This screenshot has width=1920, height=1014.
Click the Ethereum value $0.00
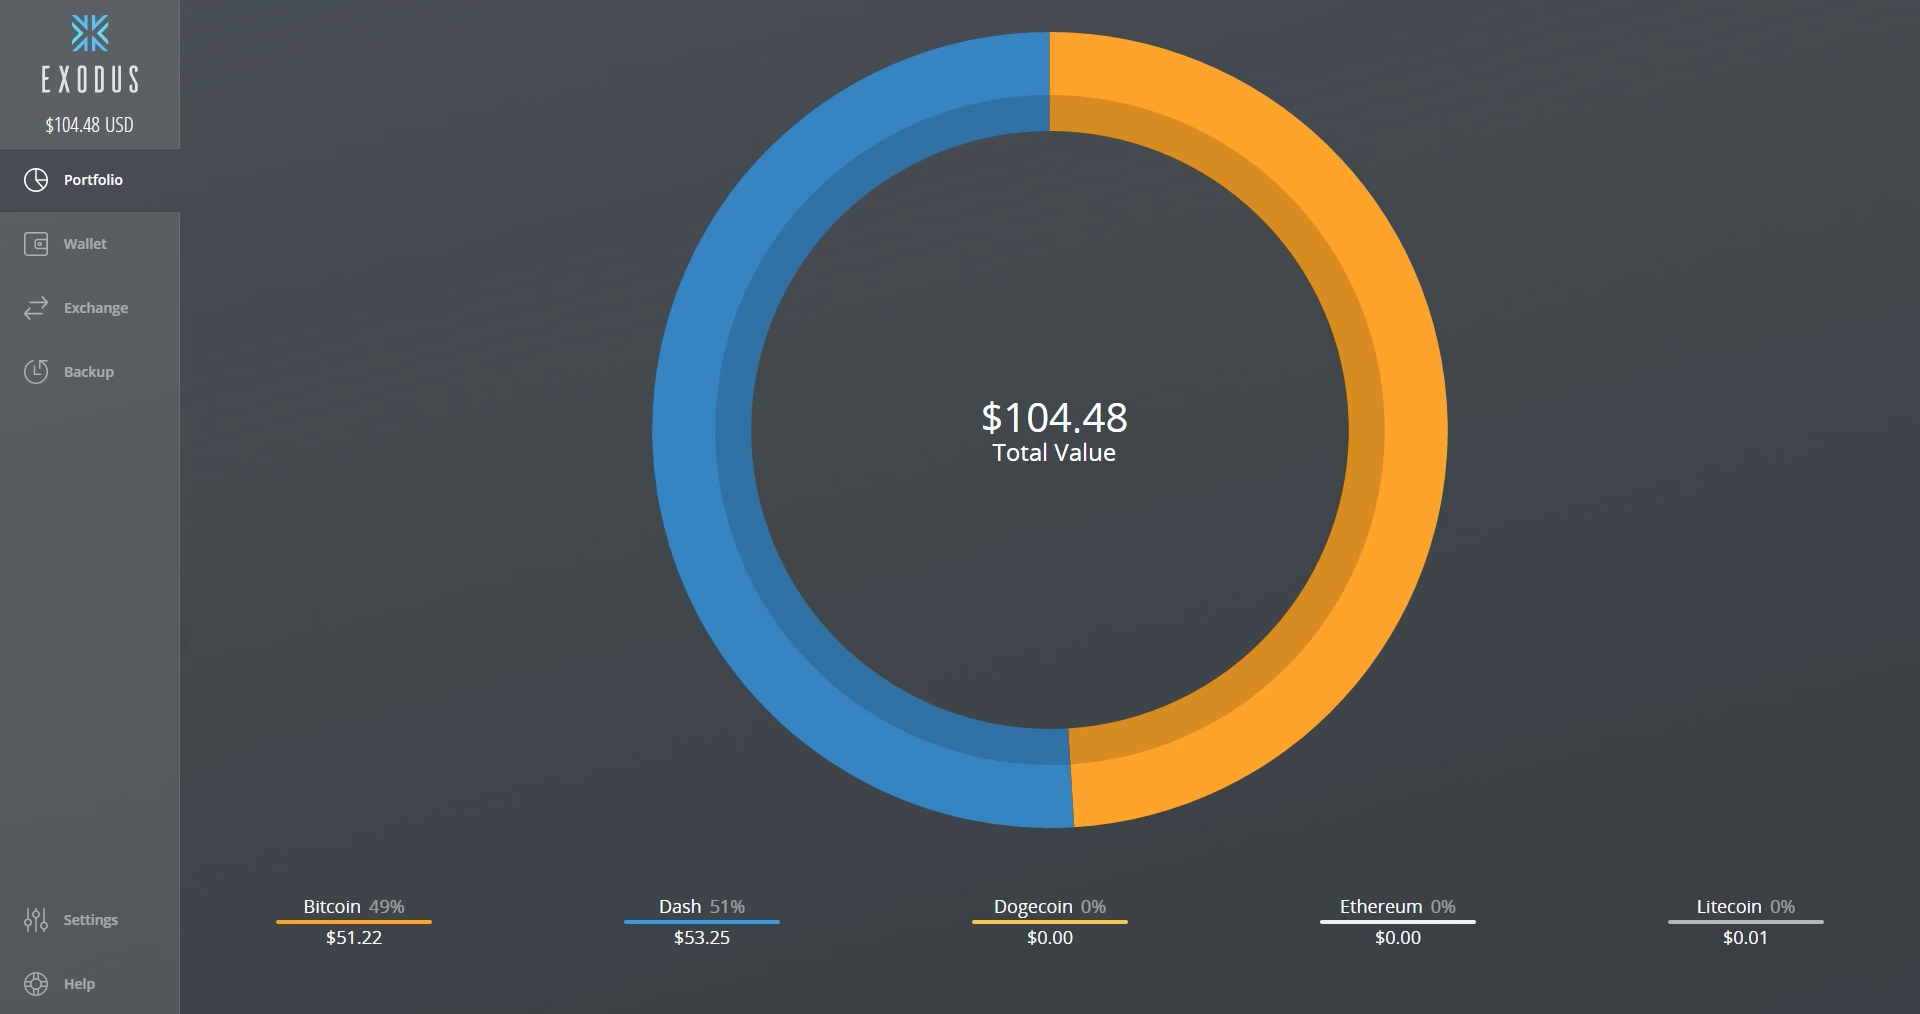pyautogui.click(x=1398, y=938)
